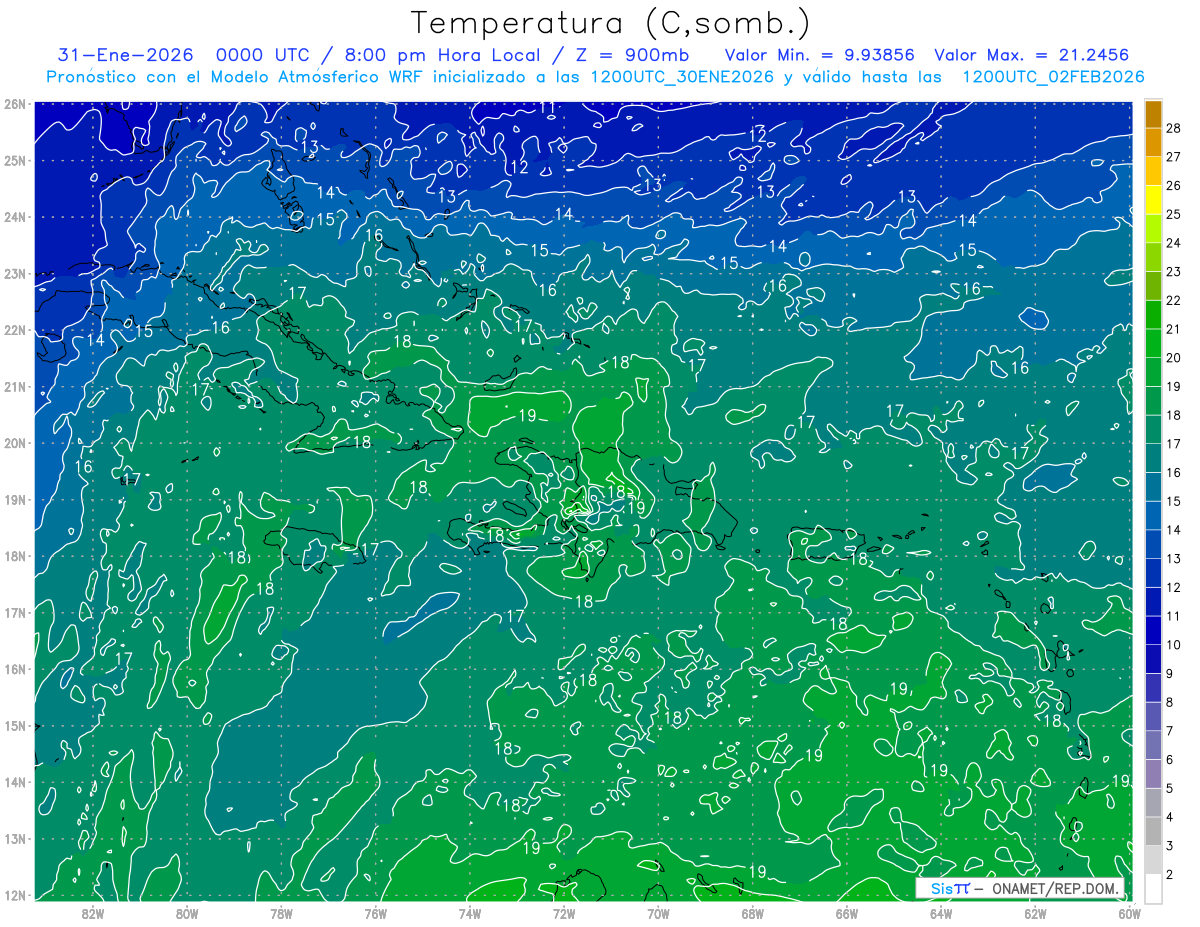Screen dimensions: 1200x927
Task: Click the '62W' longitude axis label
Action: (x=1035, y=913)
